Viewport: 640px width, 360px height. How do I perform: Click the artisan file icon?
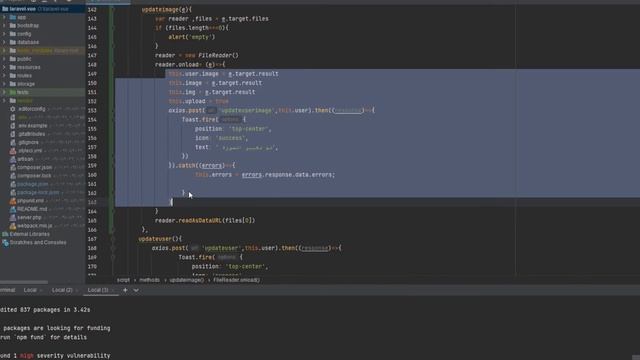[x=13, y=159]
